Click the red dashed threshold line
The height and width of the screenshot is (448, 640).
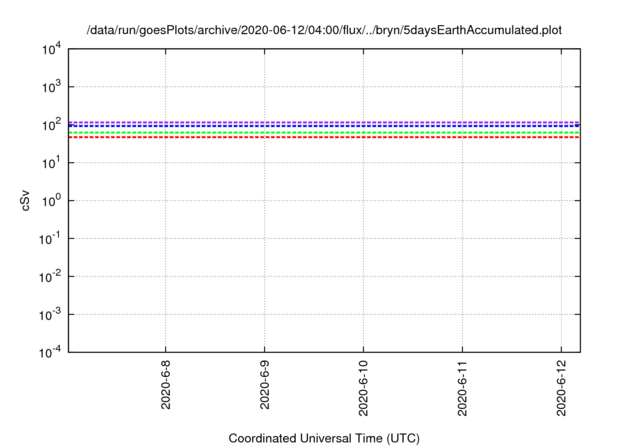pyautogui.click(x=324, y=138)
